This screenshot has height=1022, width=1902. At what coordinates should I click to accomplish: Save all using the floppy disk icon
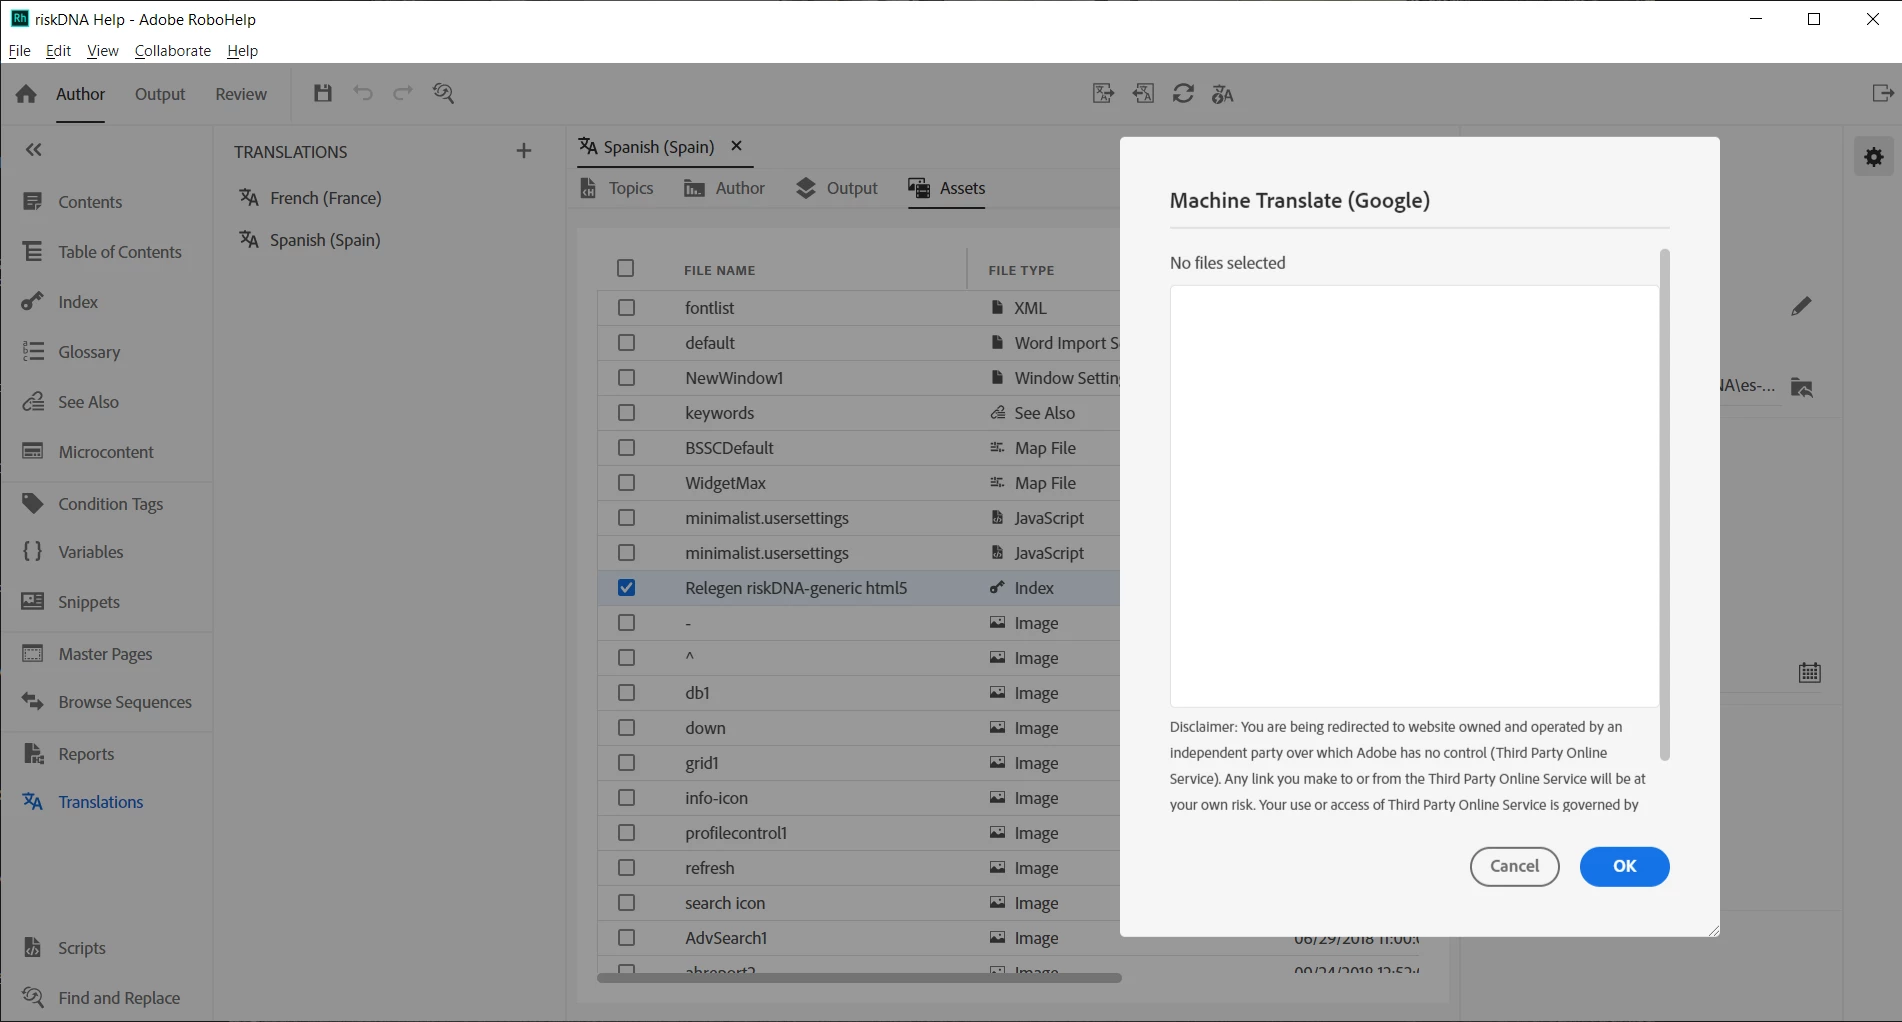[322, 93]
